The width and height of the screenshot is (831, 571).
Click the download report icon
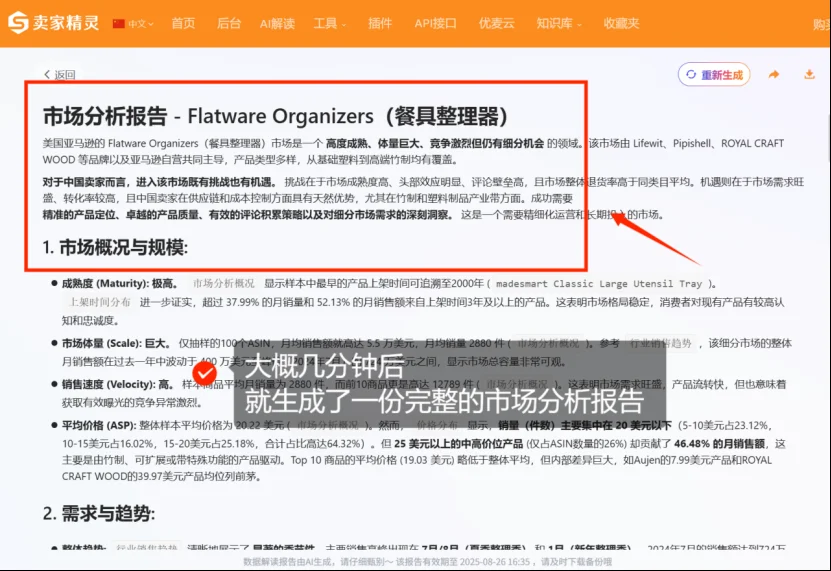tap(809, 74)
